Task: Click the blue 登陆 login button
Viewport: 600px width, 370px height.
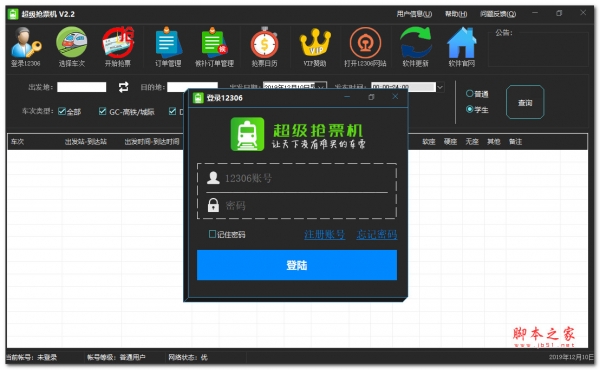Action: (x=297, y=265)
